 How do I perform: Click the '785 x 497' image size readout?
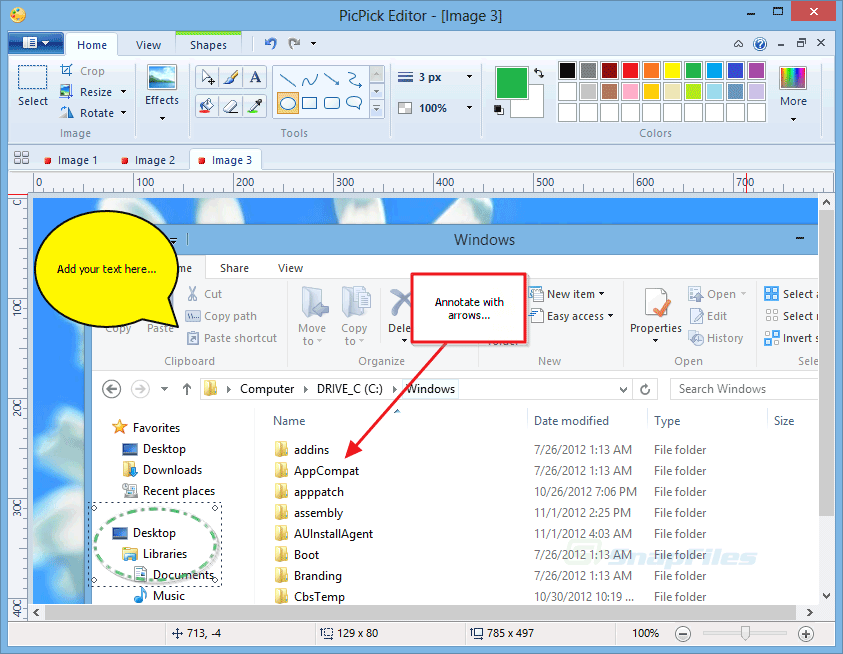(502, 634)
